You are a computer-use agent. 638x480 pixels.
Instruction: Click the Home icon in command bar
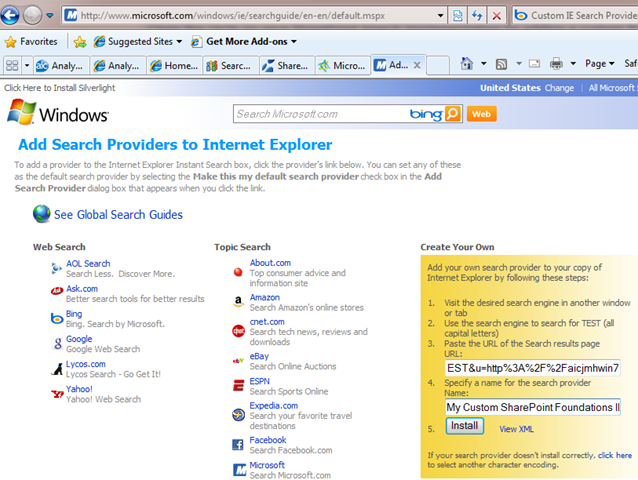(x=467, y=64)
